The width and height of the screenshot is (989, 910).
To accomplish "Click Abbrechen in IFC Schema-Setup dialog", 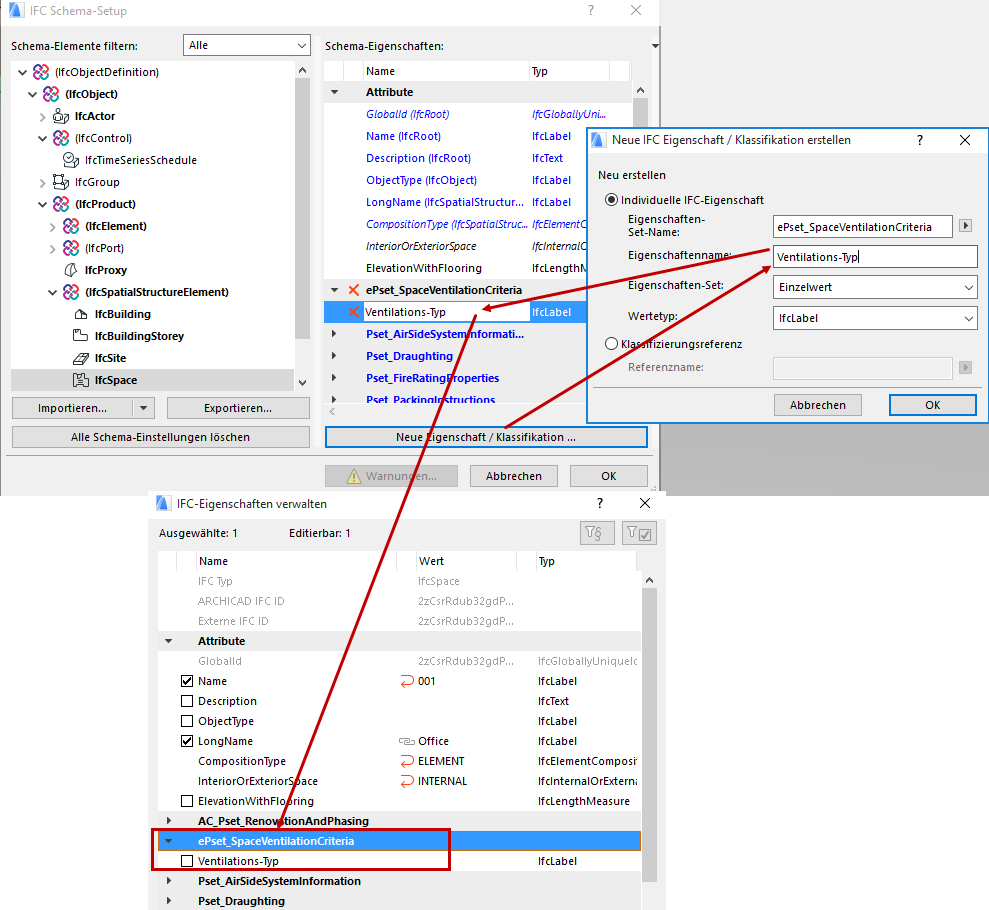I will [513, 476].
